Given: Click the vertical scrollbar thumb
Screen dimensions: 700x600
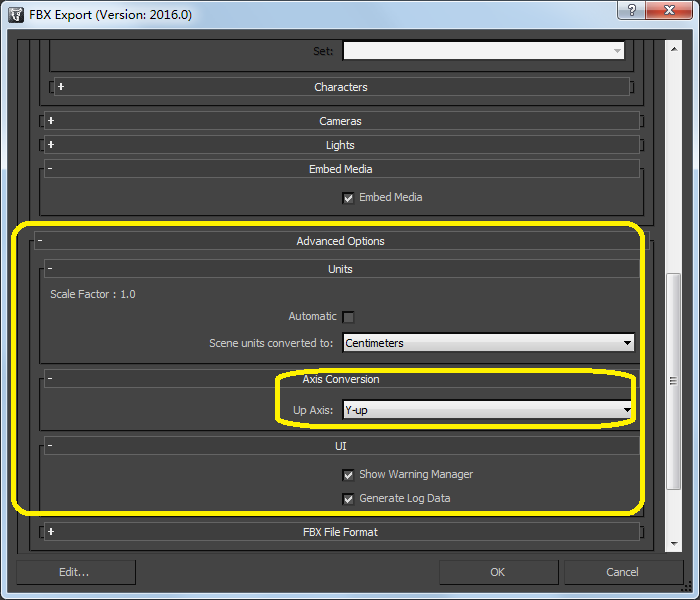Looking at the screenshot, I should pos(674,381).
